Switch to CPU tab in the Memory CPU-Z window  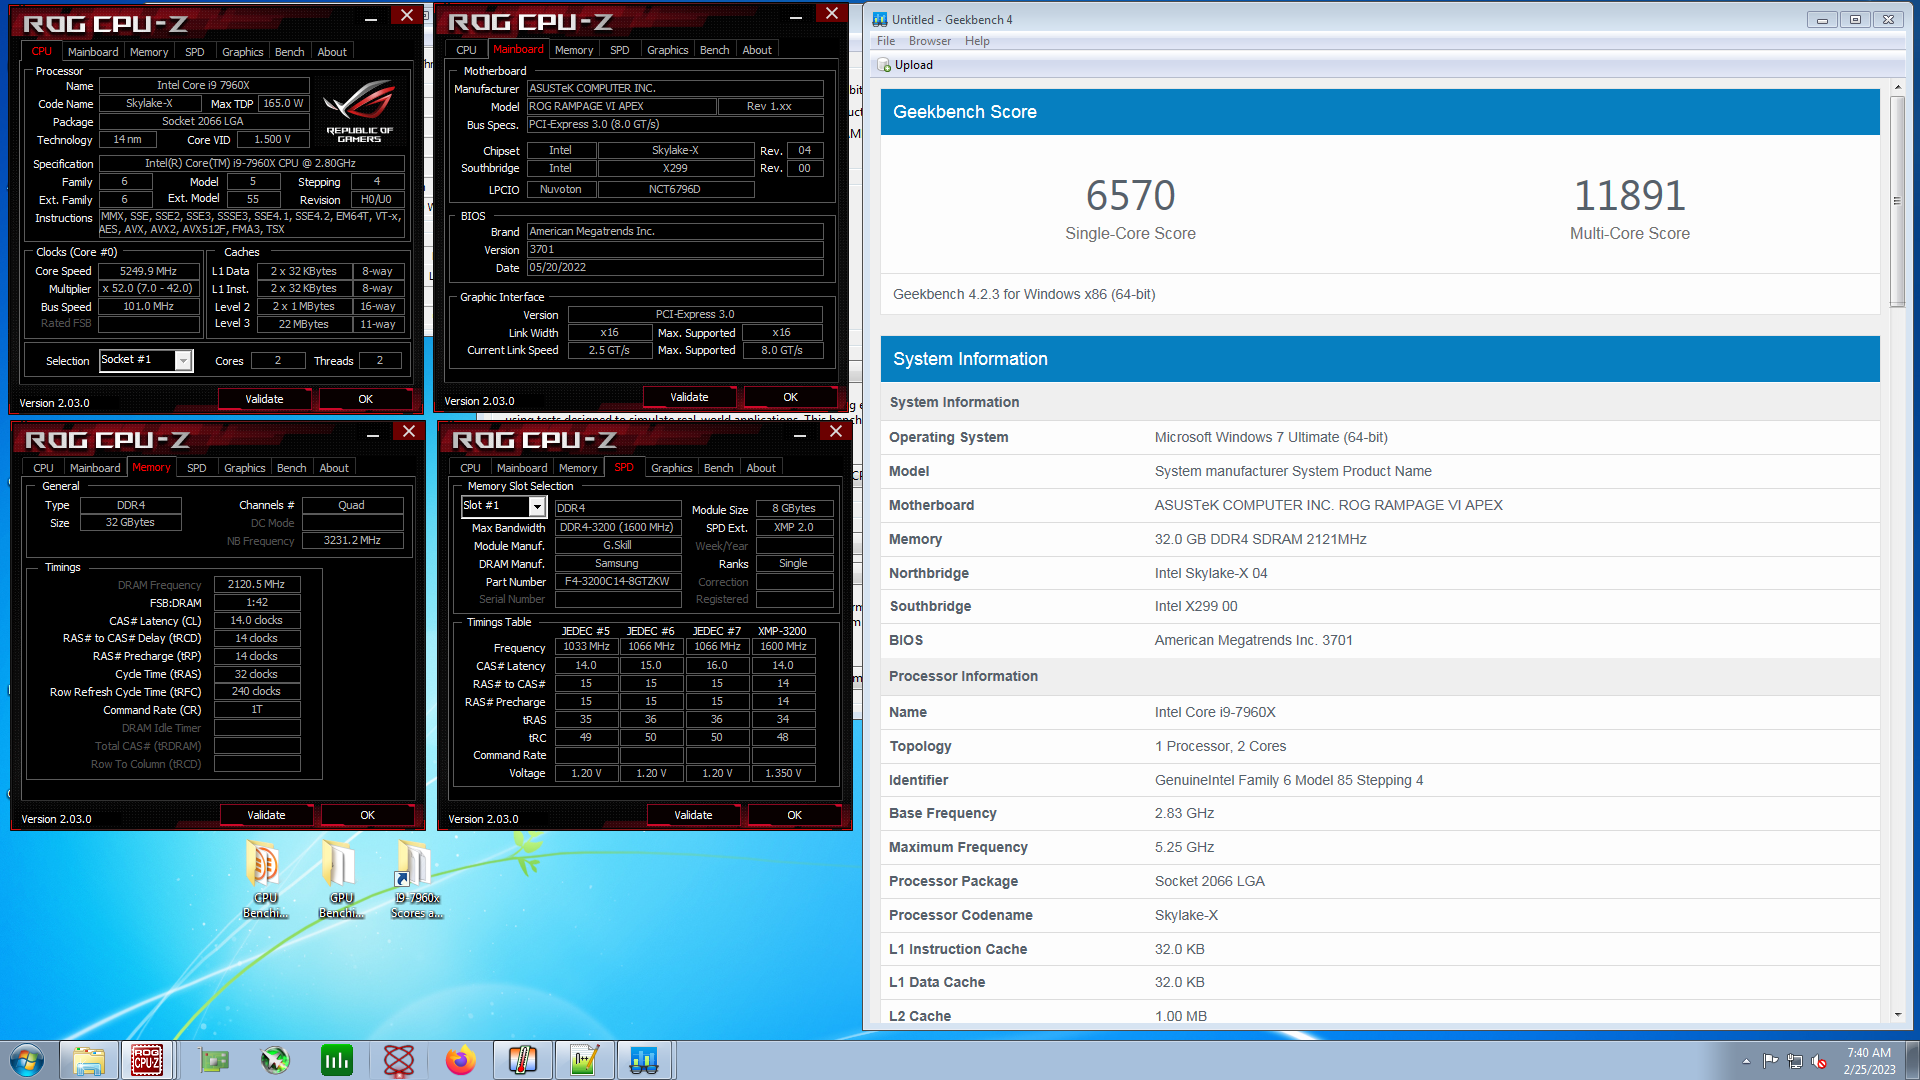point(43,468)
